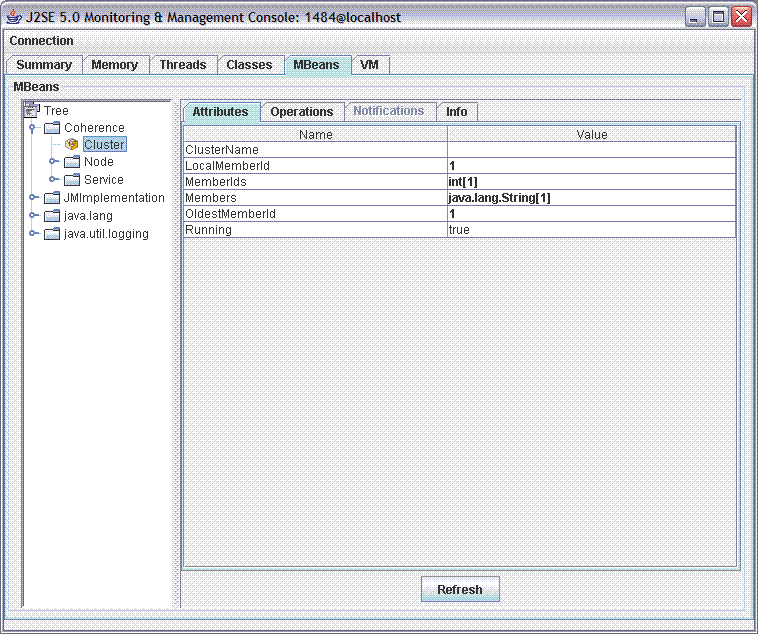Switch to the Threads tab
The height and width of the screenshot is (634, 758).
tap(183, 65)
